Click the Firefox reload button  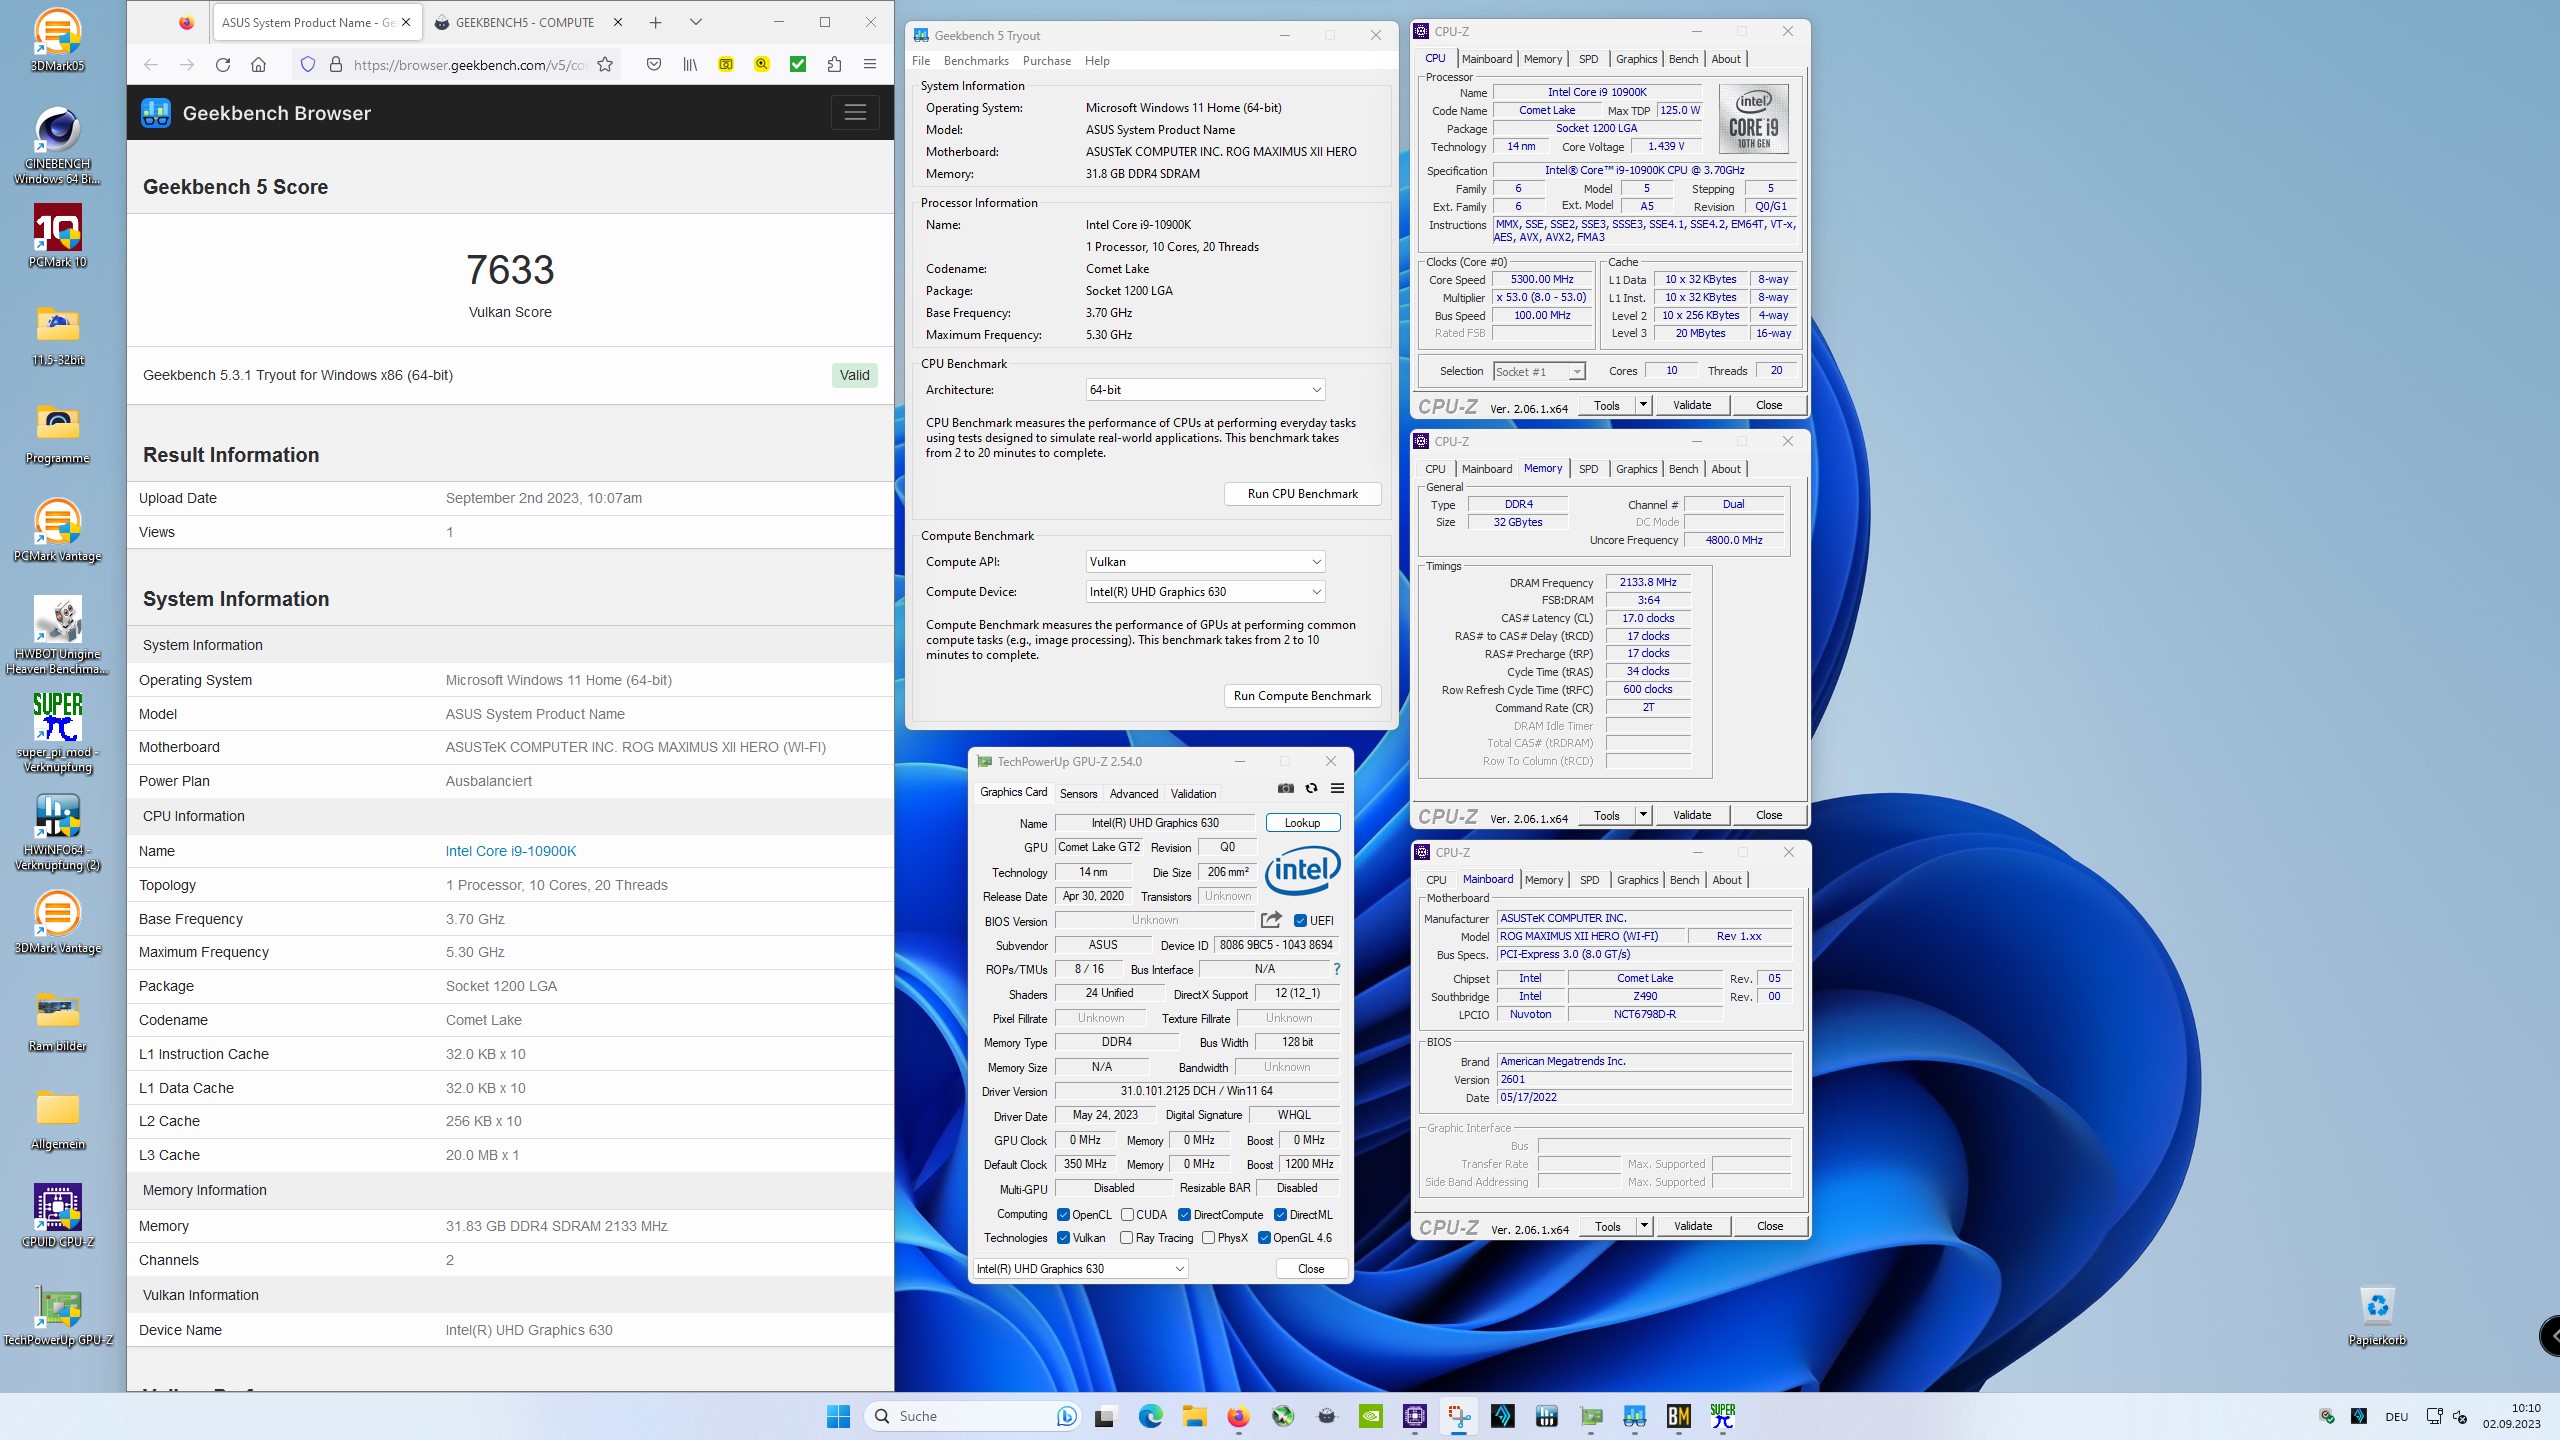click(222, 65)
